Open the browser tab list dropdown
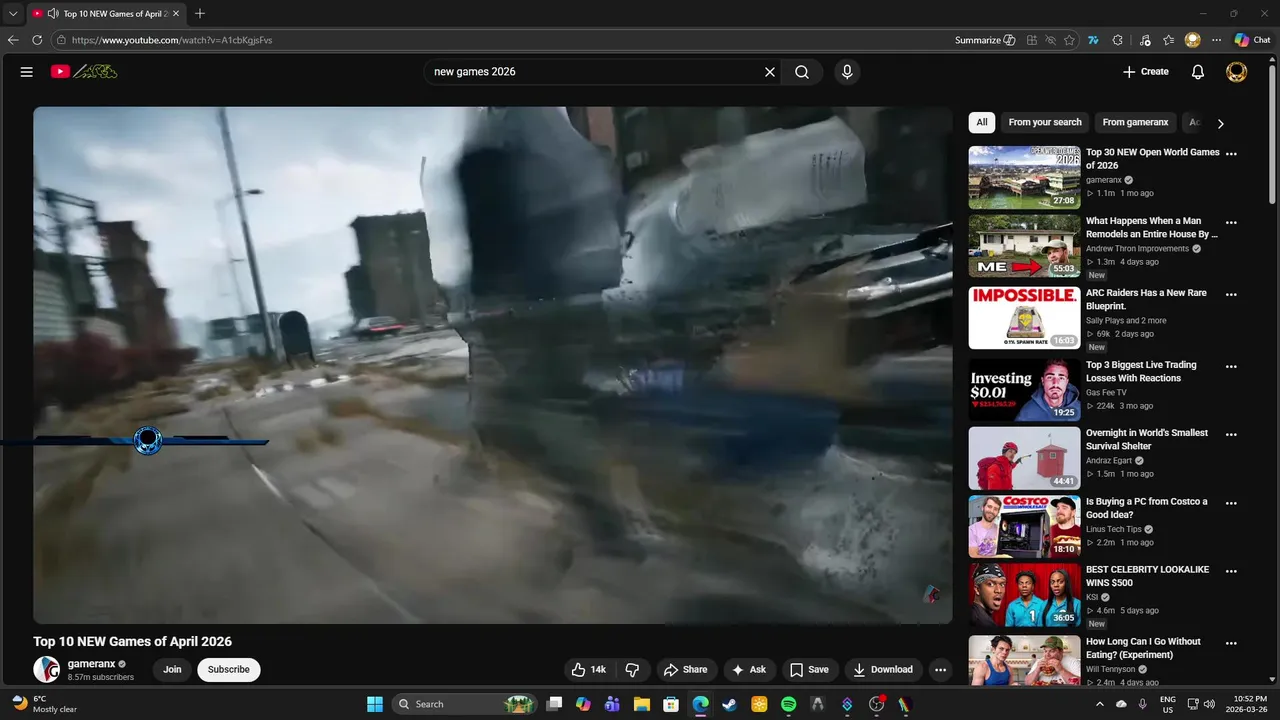This screenshot has height=720, width=1280. coord(13,14)
